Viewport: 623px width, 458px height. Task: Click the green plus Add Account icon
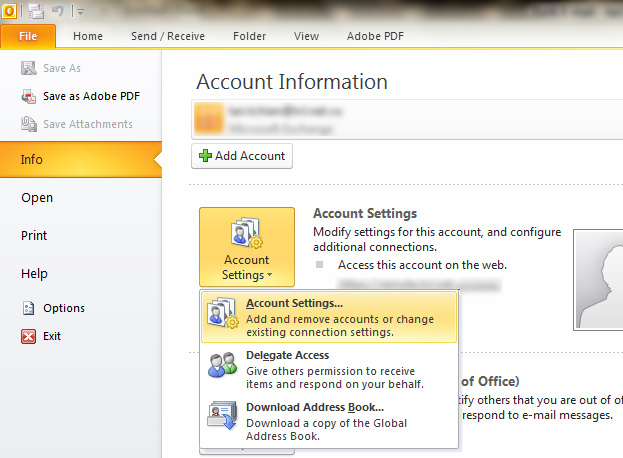click(x=205, y=156)
